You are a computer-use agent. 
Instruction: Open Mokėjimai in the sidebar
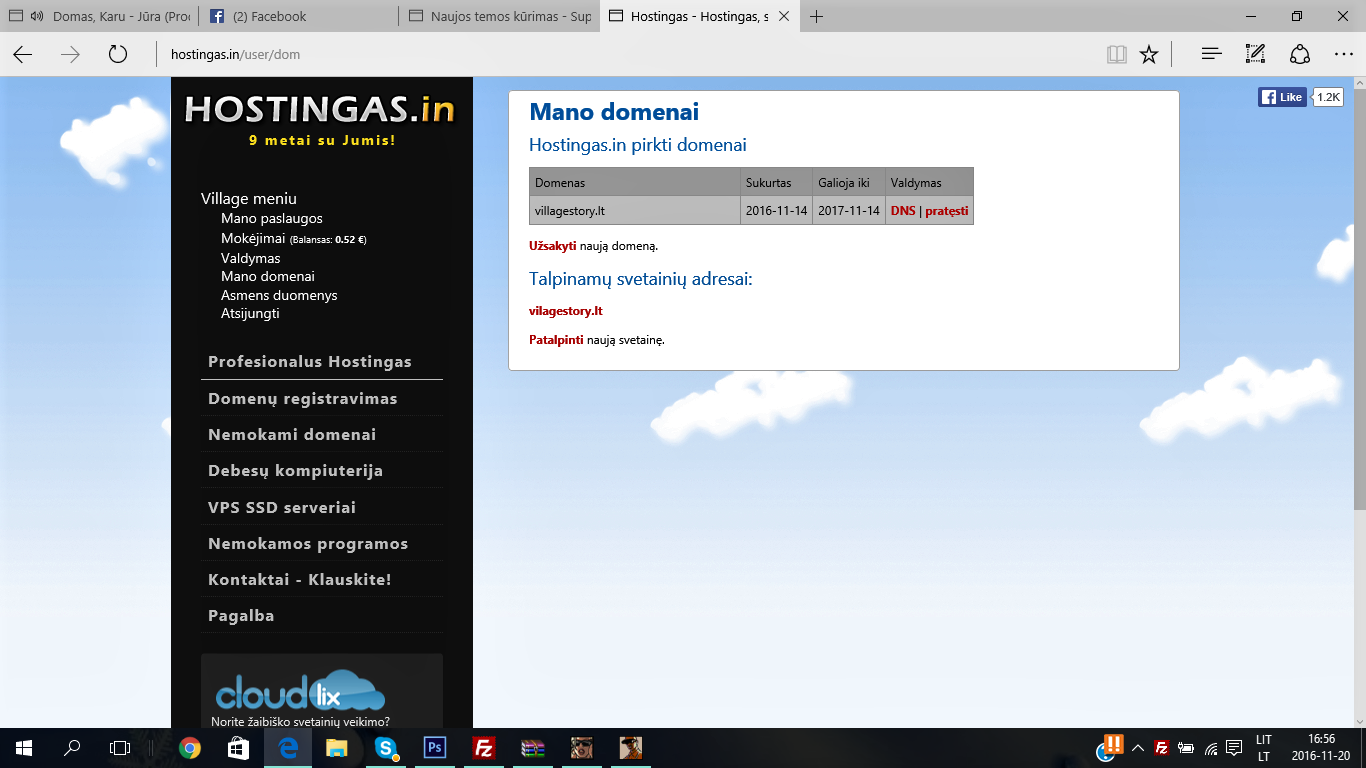pyautogui.click(x=253, y=239)
